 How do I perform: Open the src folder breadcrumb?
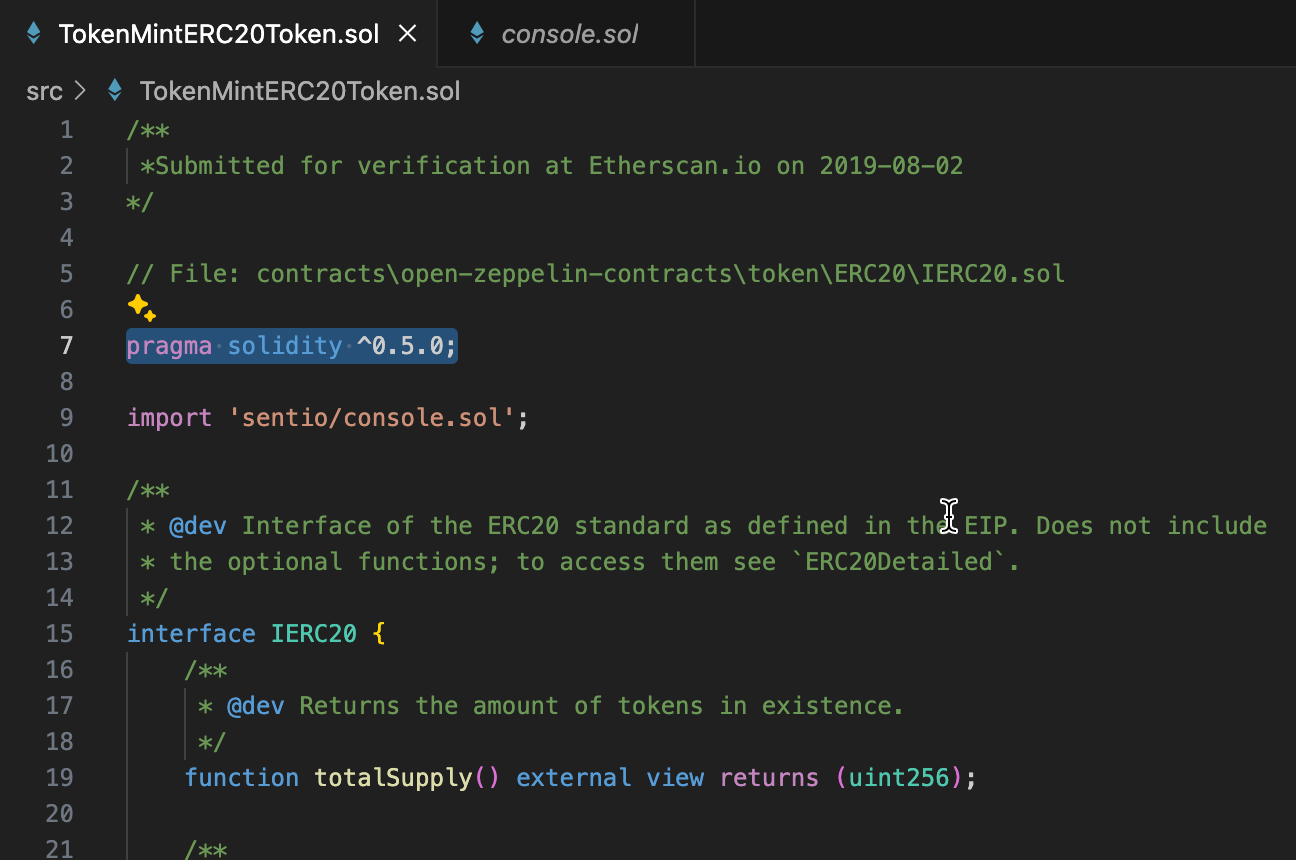tap(44, 91)
